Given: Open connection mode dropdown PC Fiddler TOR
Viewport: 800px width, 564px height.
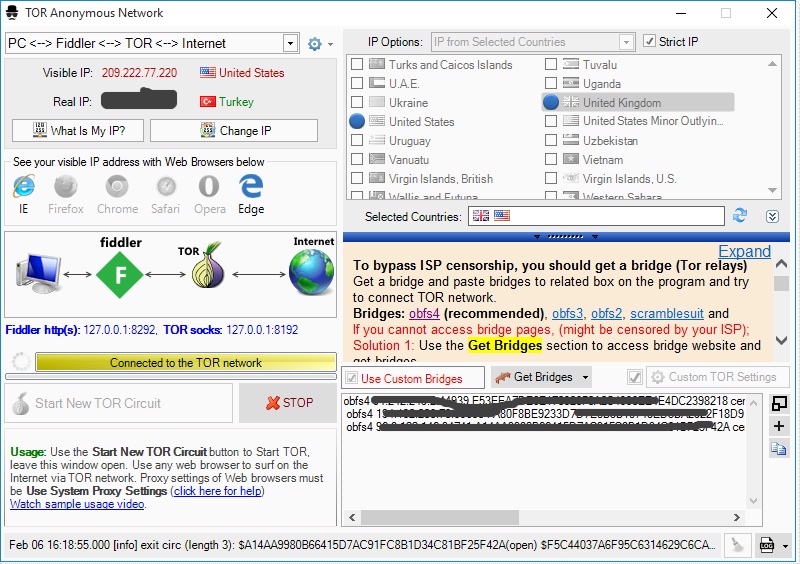Looking at the screenshot, I should (x=290, y=43).
